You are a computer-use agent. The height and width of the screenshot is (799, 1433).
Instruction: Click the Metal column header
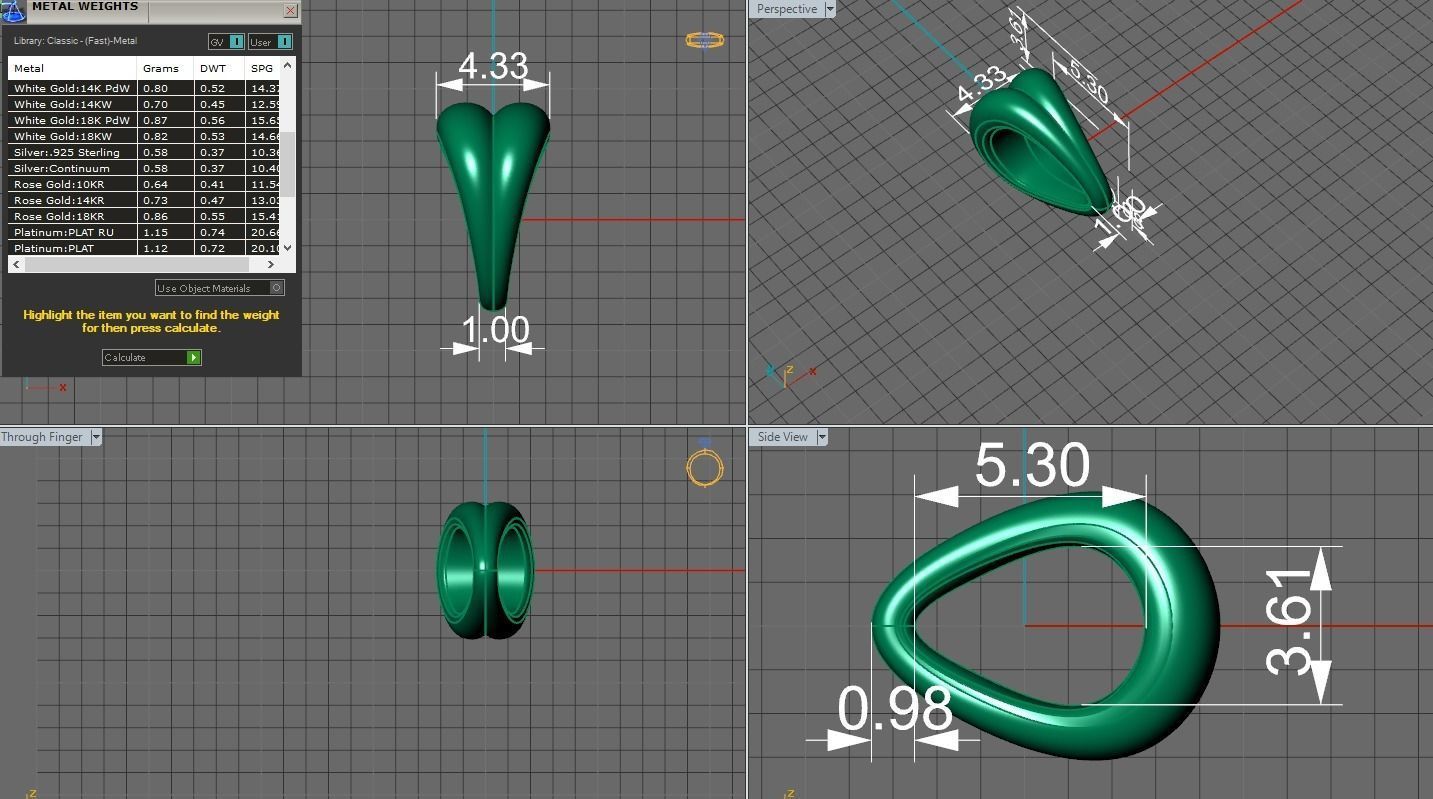pyautogui.click(x=72, y=68)
